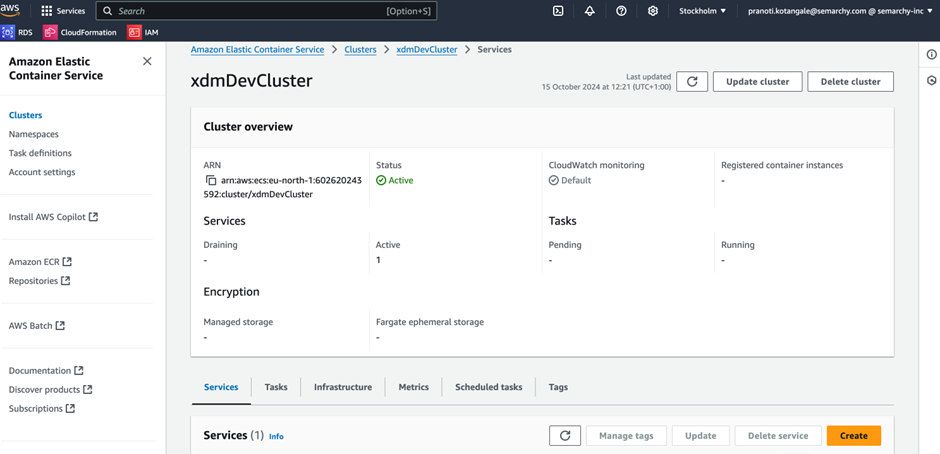Click the Fargate ephemeral storage label
Image resolution: width=940 pixels, height=454 pixels.
[x=430, y=322]
